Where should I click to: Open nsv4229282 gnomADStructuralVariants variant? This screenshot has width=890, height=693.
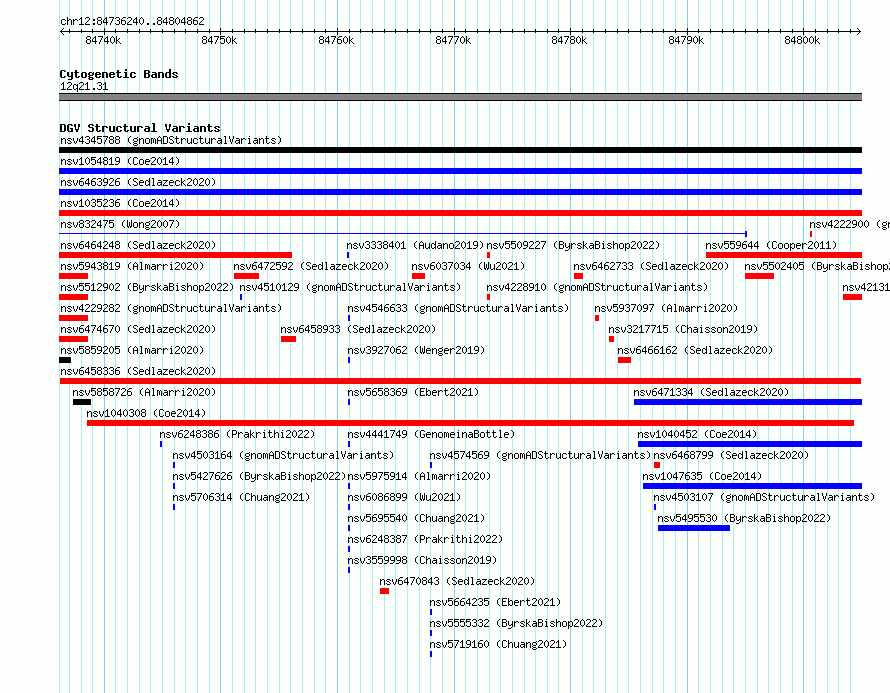171,308
